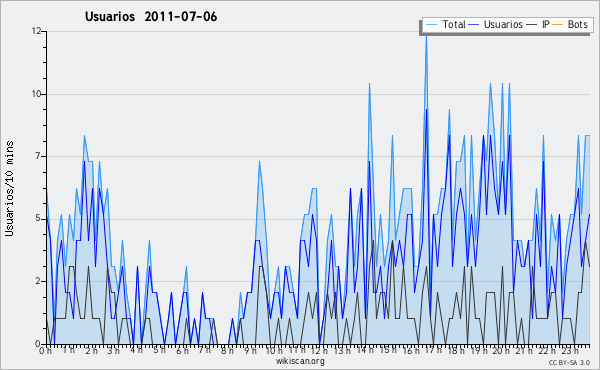
Task: Click the x-axis label '14 h'
Action: point(365,350)
